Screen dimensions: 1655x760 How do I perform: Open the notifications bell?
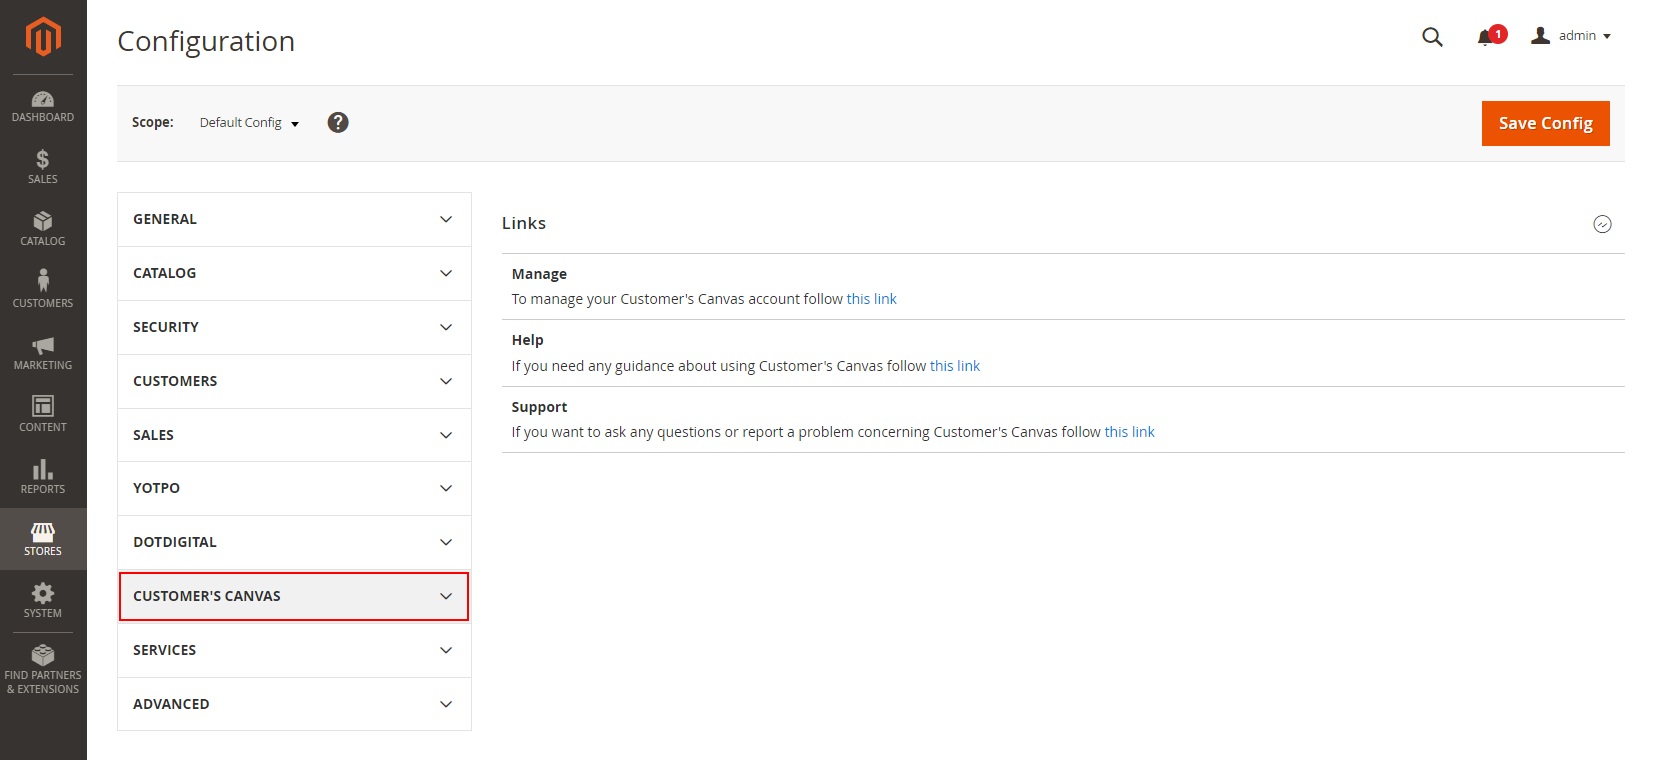(x=1485, y=37)
